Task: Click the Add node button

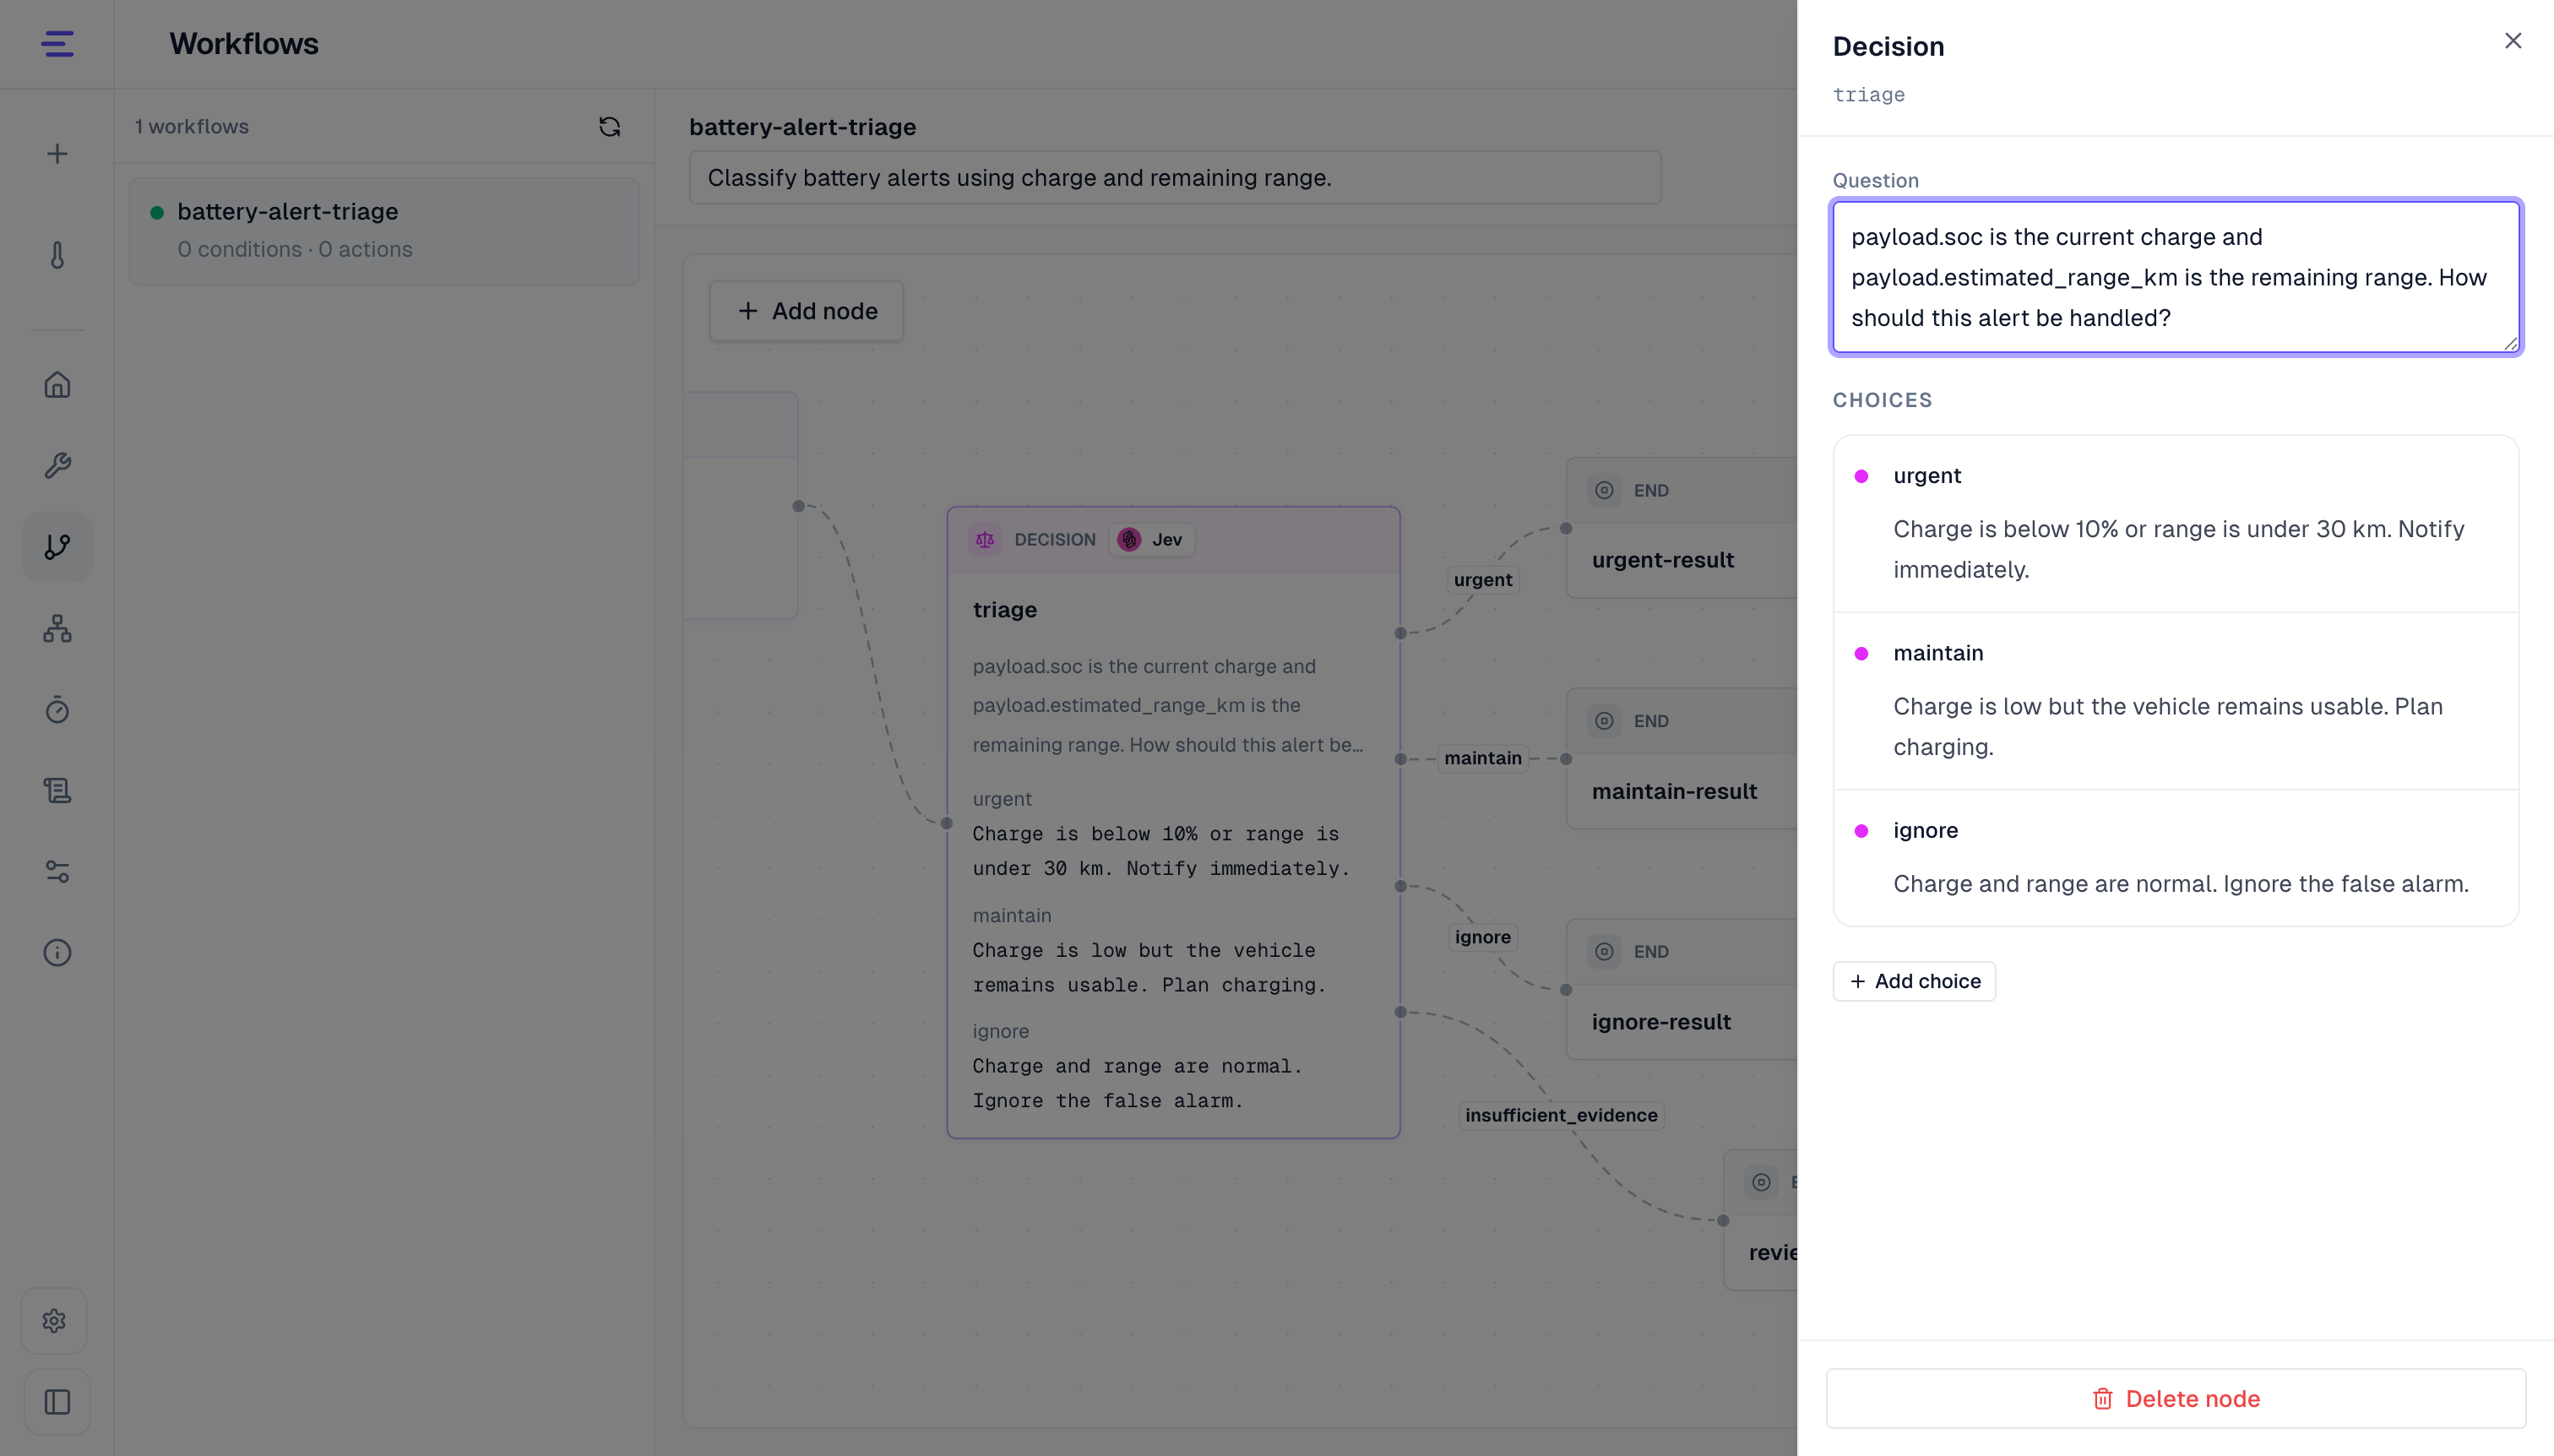Action: click(x=806, y=311)
